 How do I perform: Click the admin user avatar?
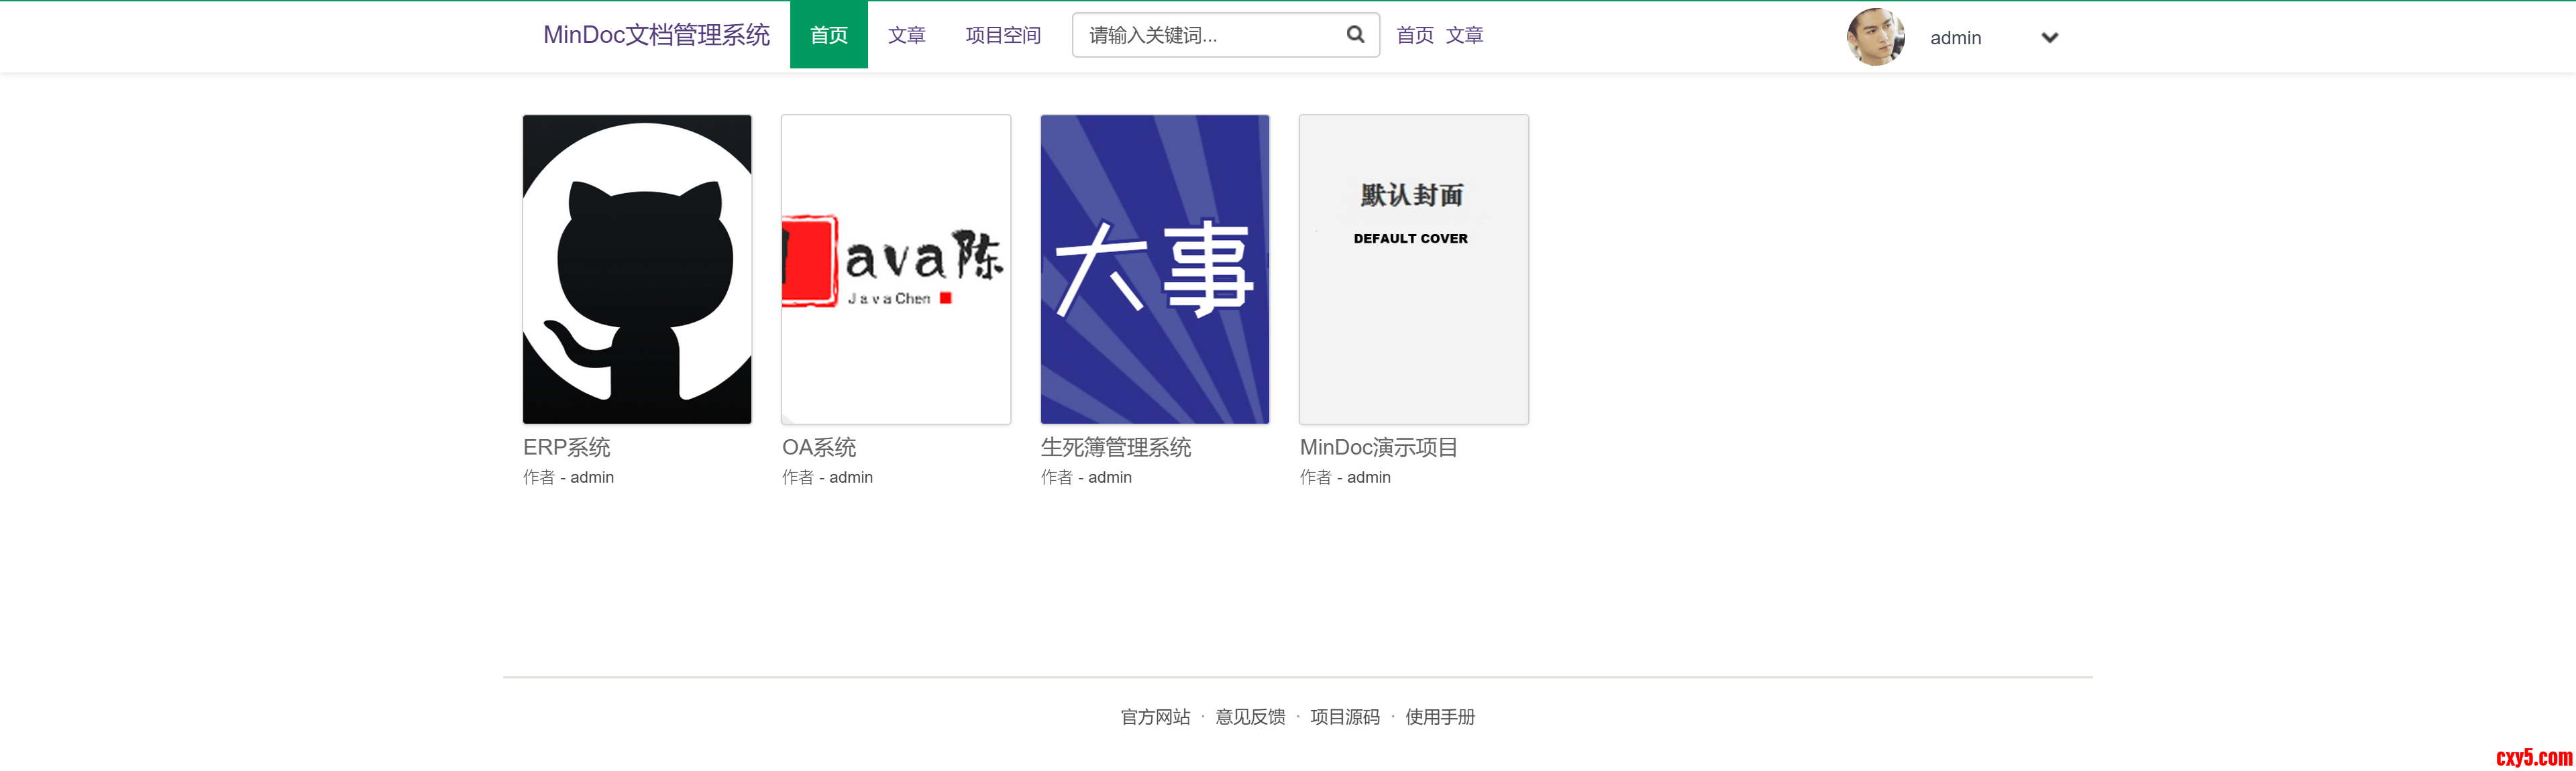click(x=1875, y=37)
